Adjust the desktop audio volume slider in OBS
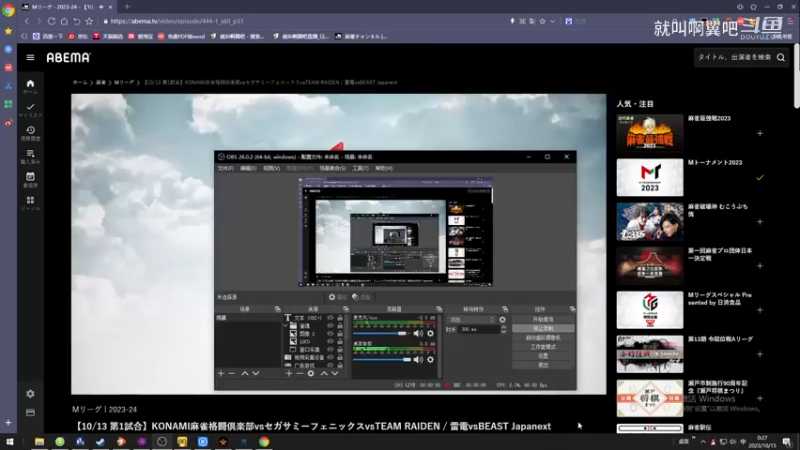Viewport: 800px width, 450px height. click(x=382, y=359)
